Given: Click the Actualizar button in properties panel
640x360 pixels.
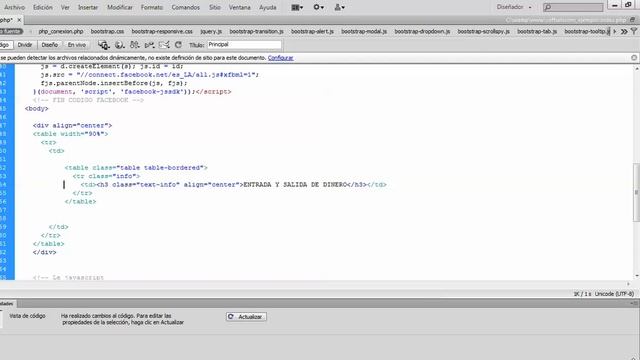Looking at the screenshot, I should pos(246,317).
